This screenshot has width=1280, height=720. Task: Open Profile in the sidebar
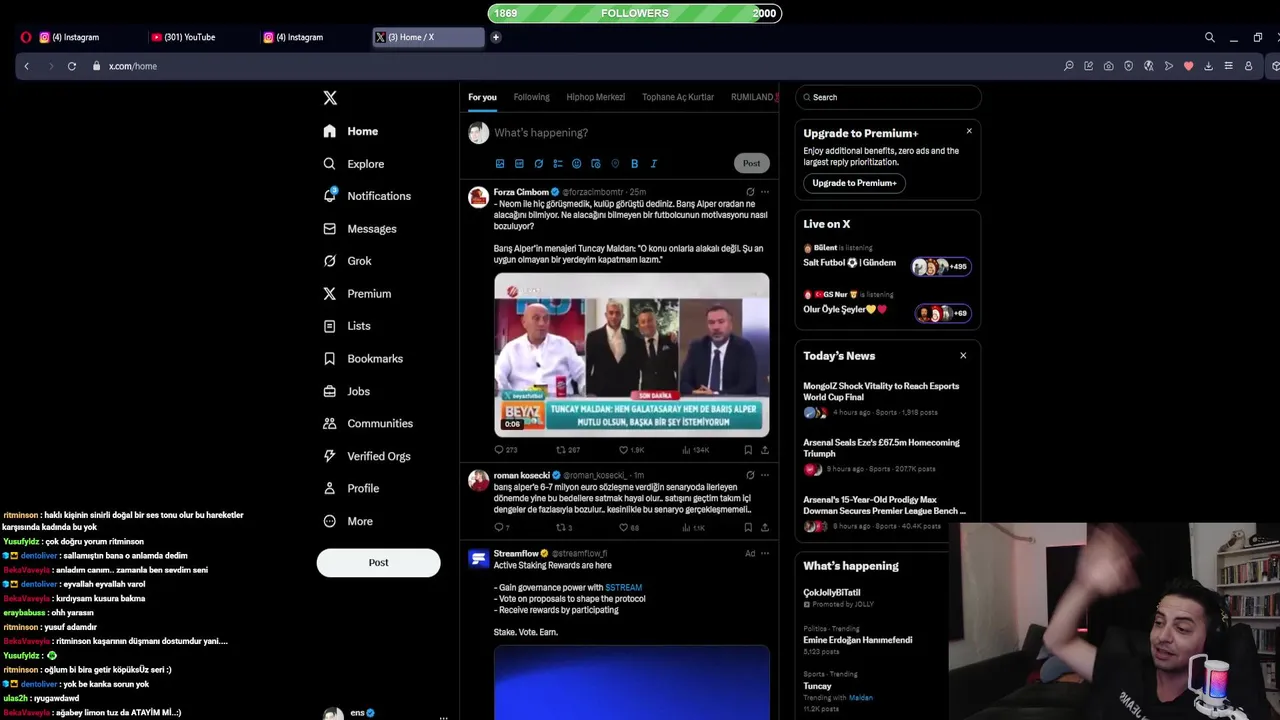pyautogui.click(x=351, y=488)
